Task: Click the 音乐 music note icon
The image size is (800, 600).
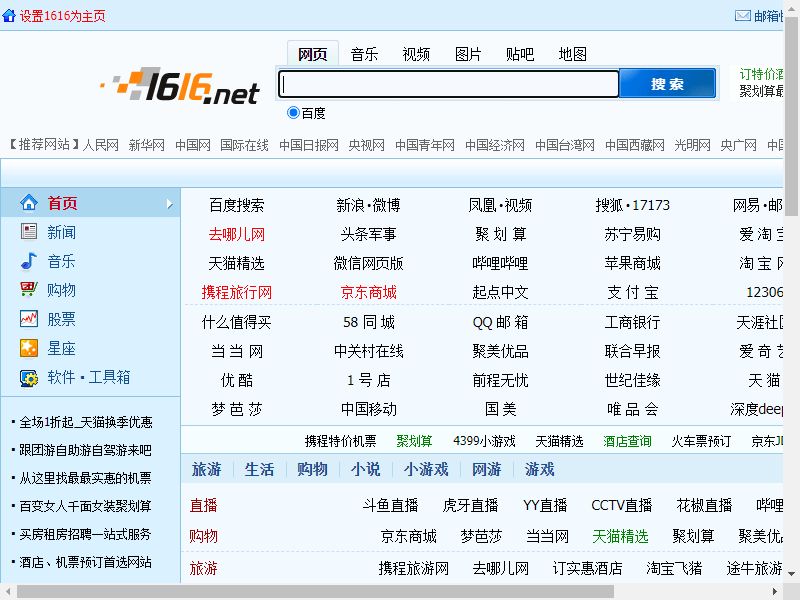Action: tap(29, 261)
